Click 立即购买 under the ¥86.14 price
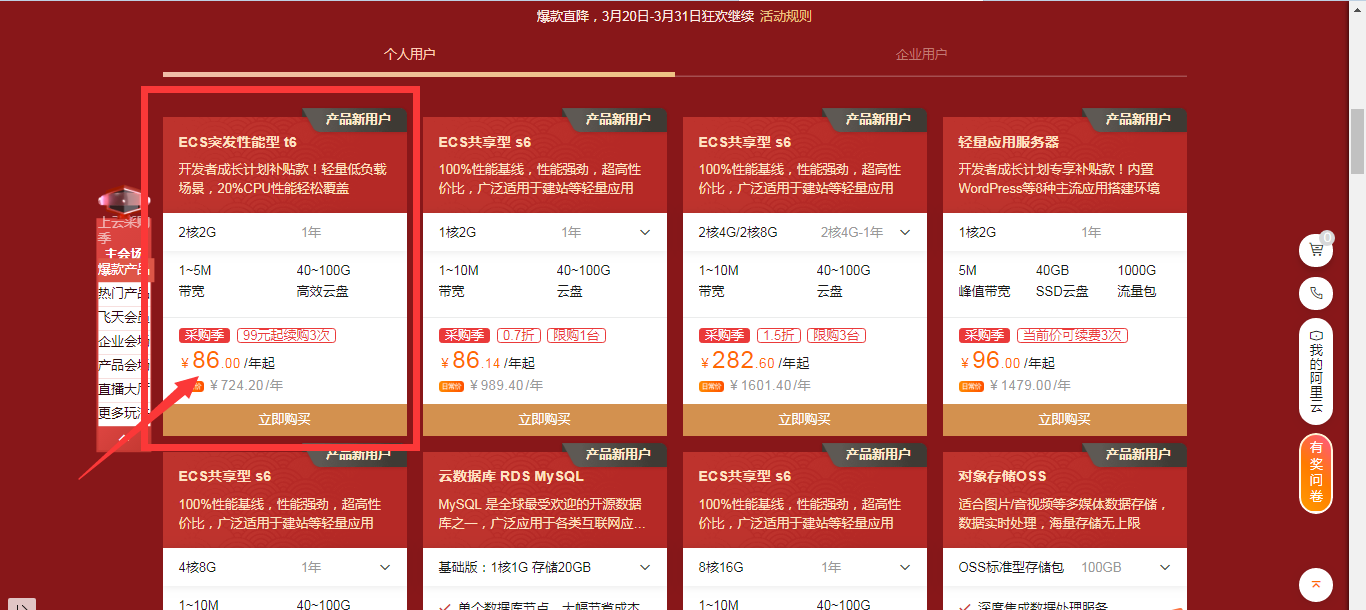This screenshot has height=610, width=1366. [545, 420]
